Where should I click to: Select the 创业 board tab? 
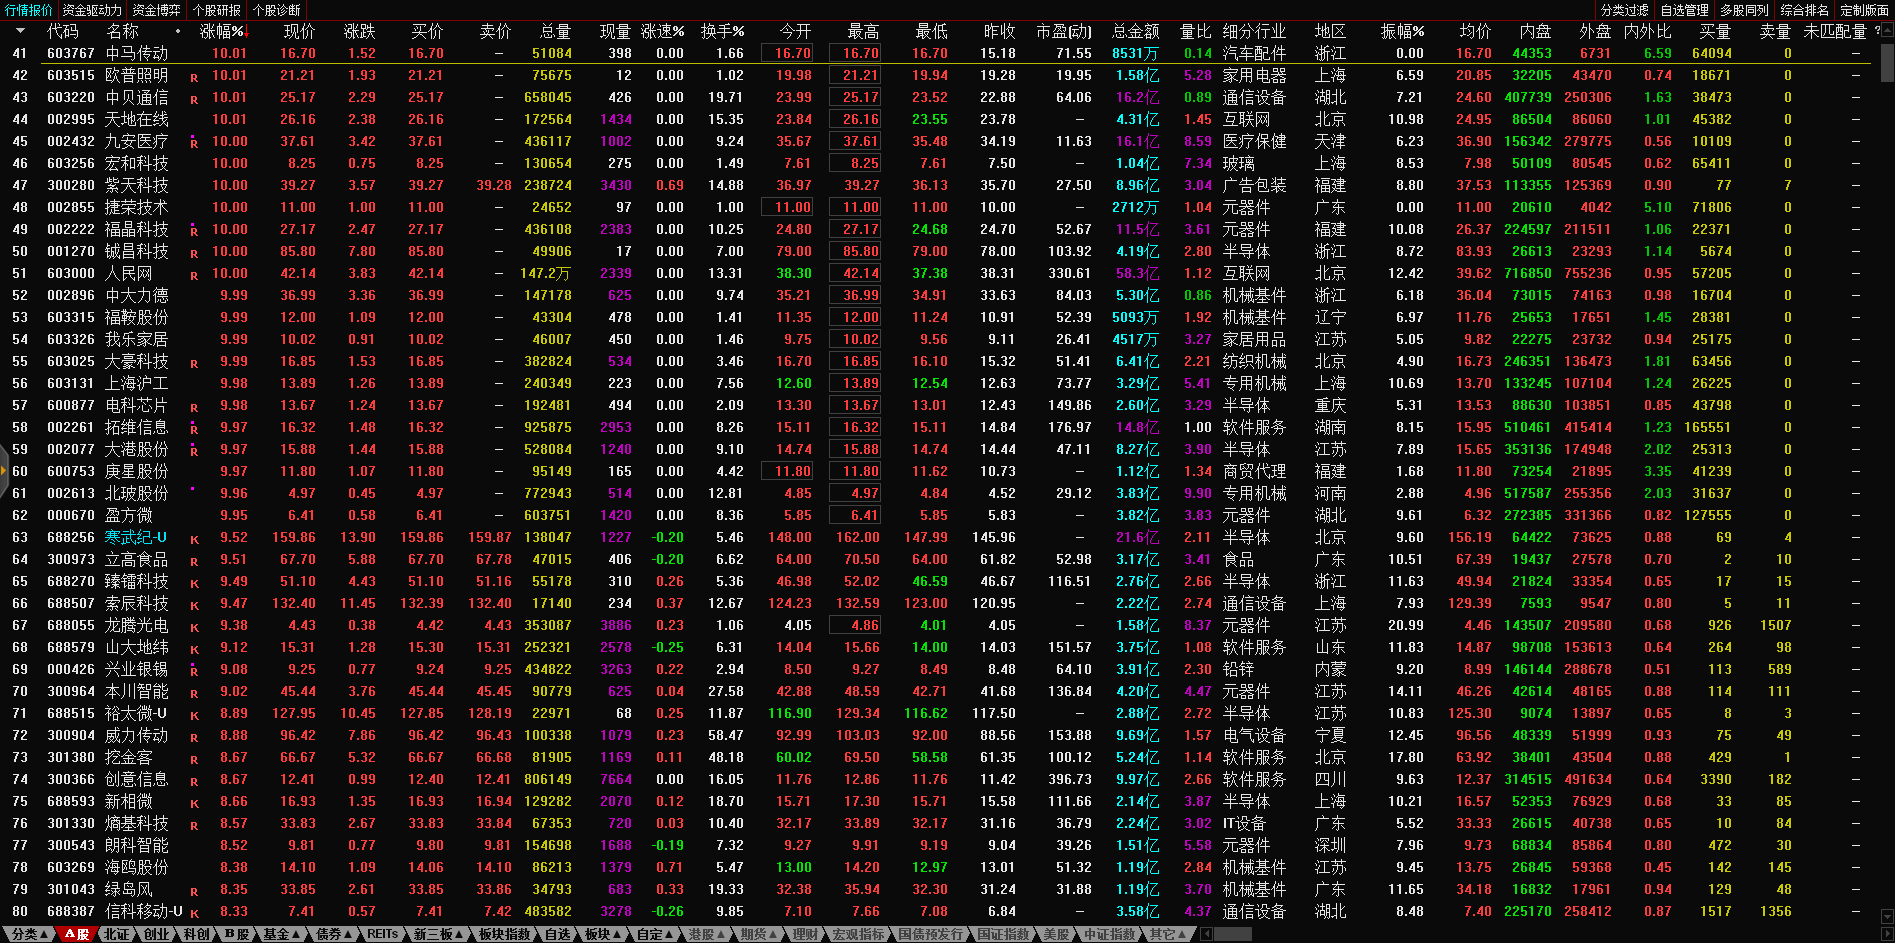[x=157, y=934]
